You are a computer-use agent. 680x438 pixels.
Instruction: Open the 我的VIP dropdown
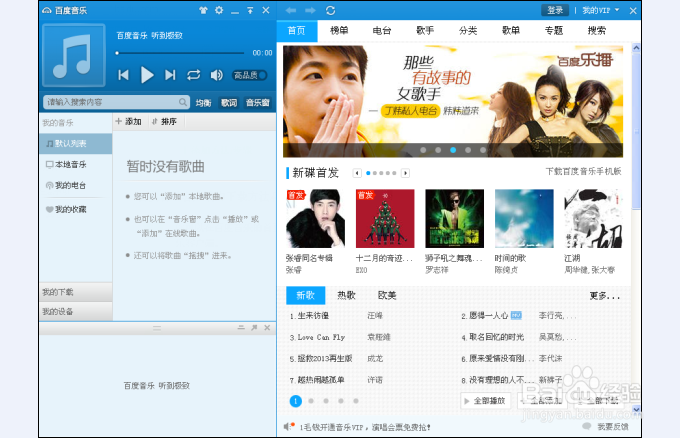tap(601, 10)
